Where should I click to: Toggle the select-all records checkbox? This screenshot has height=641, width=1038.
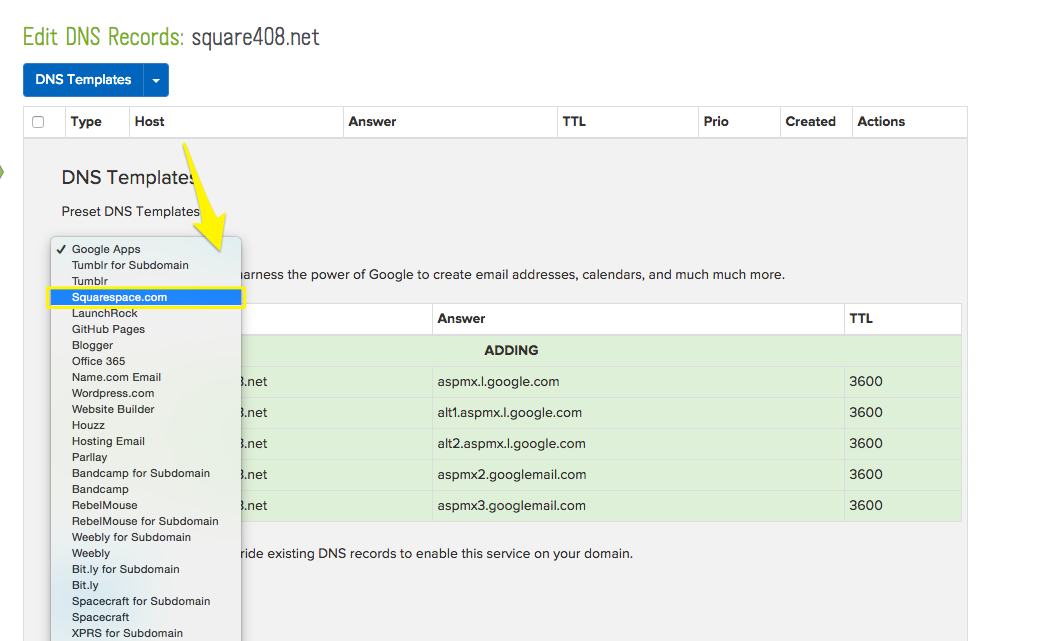[38, 122]
